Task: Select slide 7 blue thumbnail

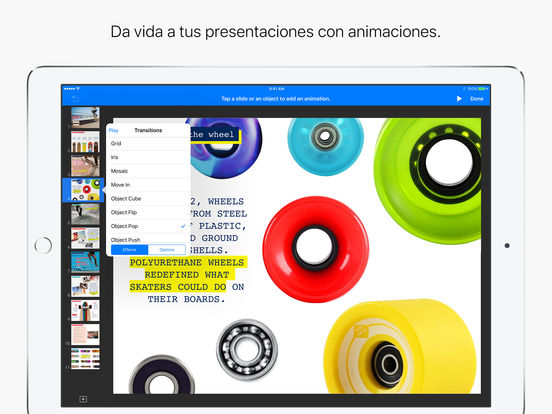Action: (85, 262)
